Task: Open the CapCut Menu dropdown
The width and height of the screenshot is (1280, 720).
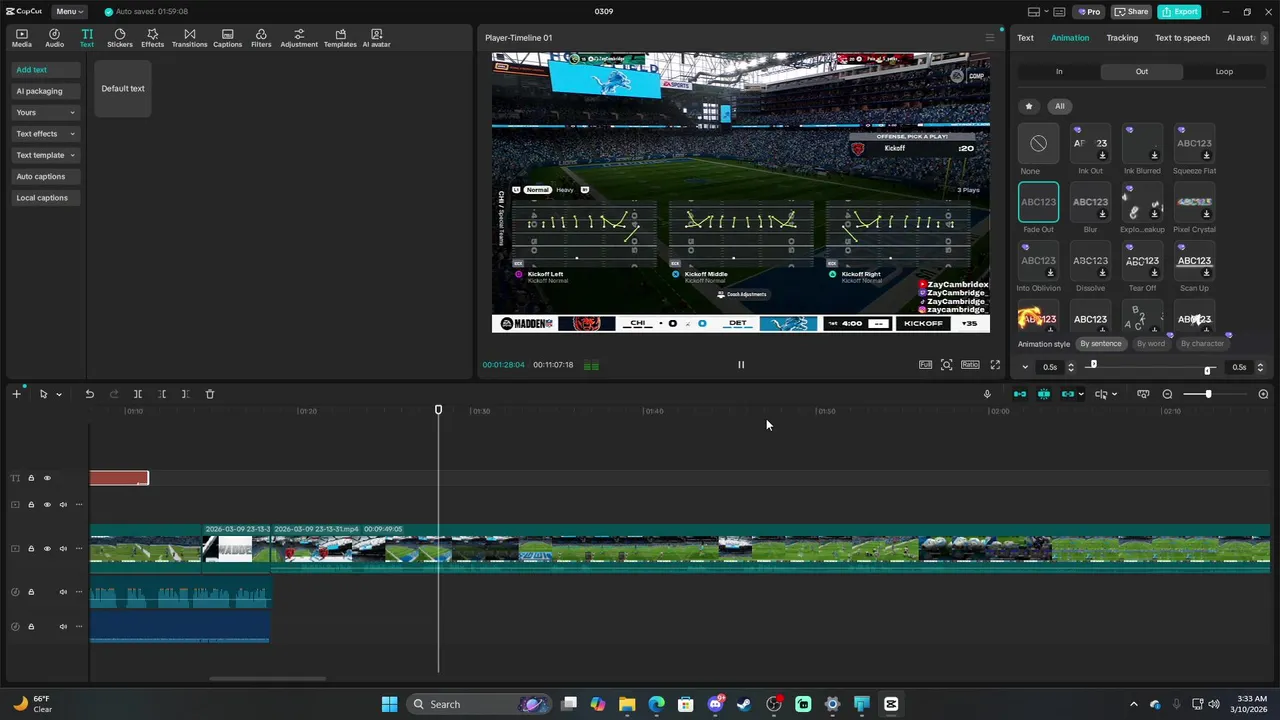Action: point(69,12)
